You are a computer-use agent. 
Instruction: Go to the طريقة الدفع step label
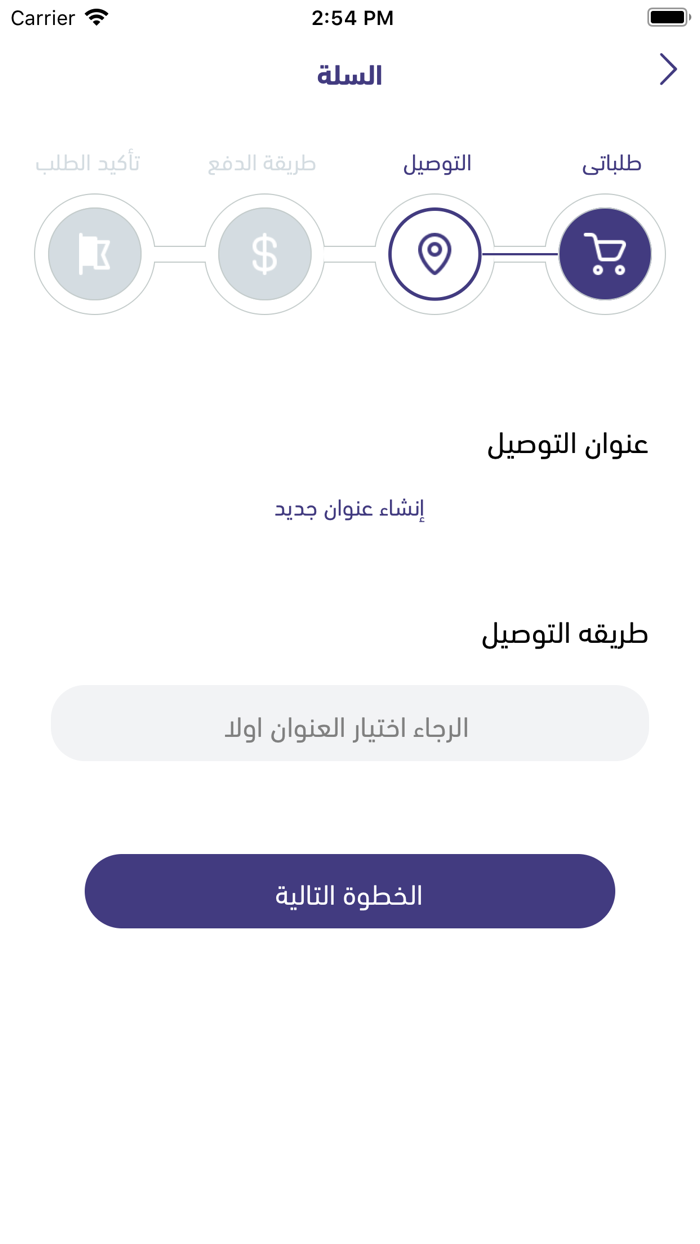click(262, 164)
